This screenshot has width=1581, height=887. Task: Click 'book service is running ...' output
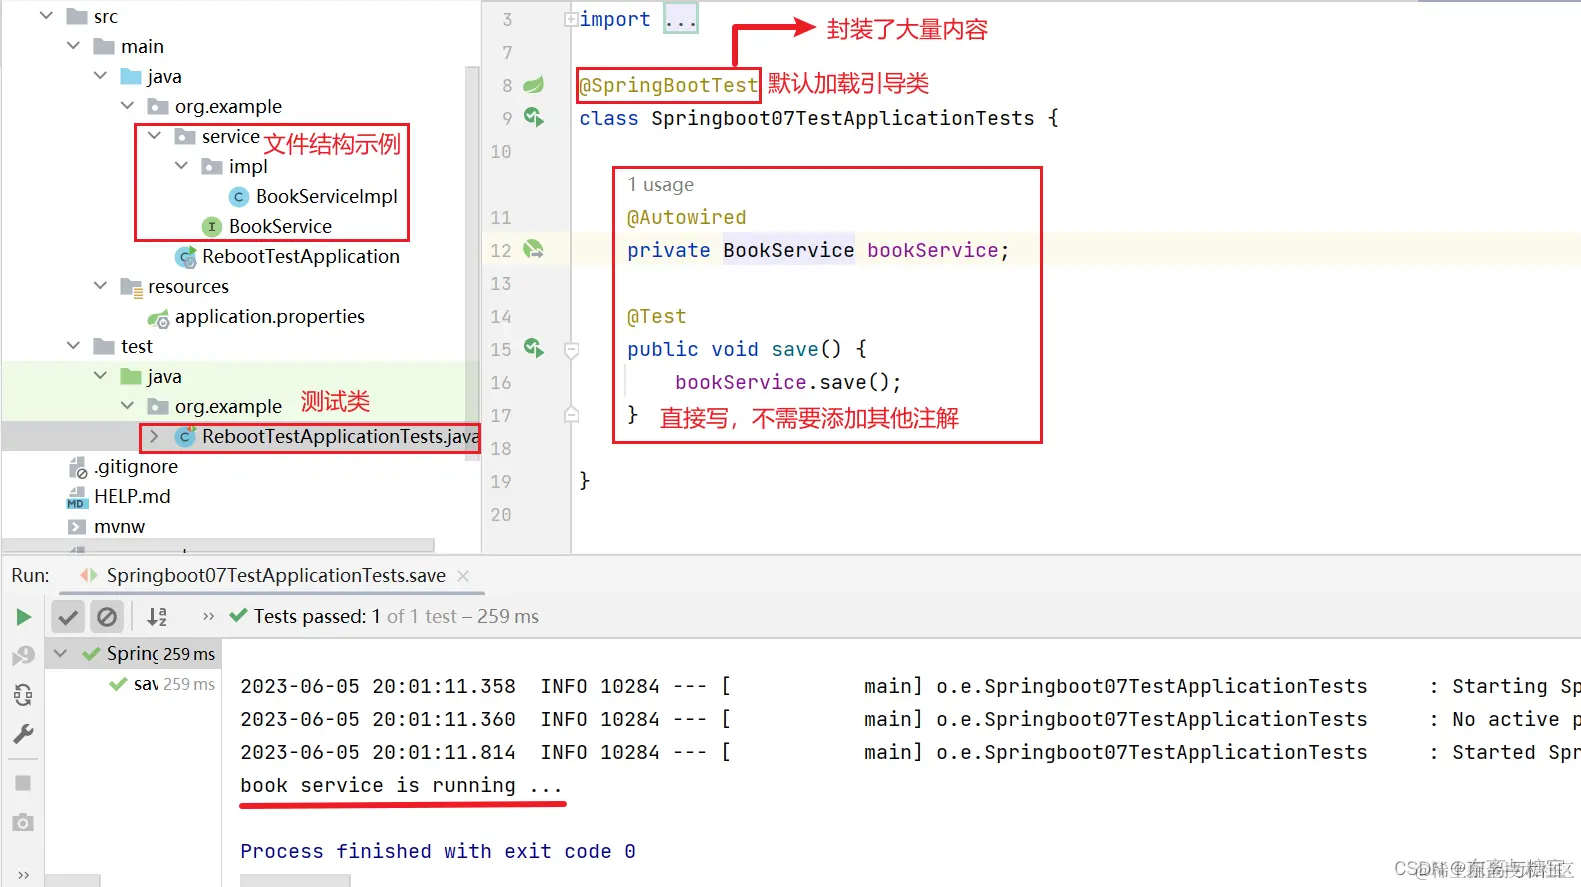pyautogui.click(x=401, y=785)
